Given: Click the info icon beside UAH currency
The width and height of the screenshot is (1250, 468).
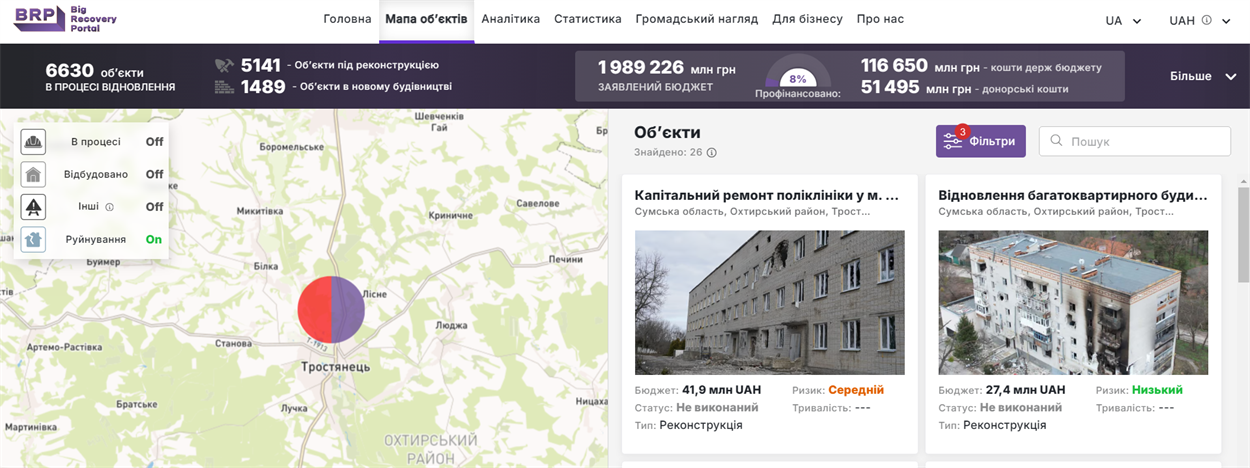Looking at the screenshot, I should tap(1206, 20).
